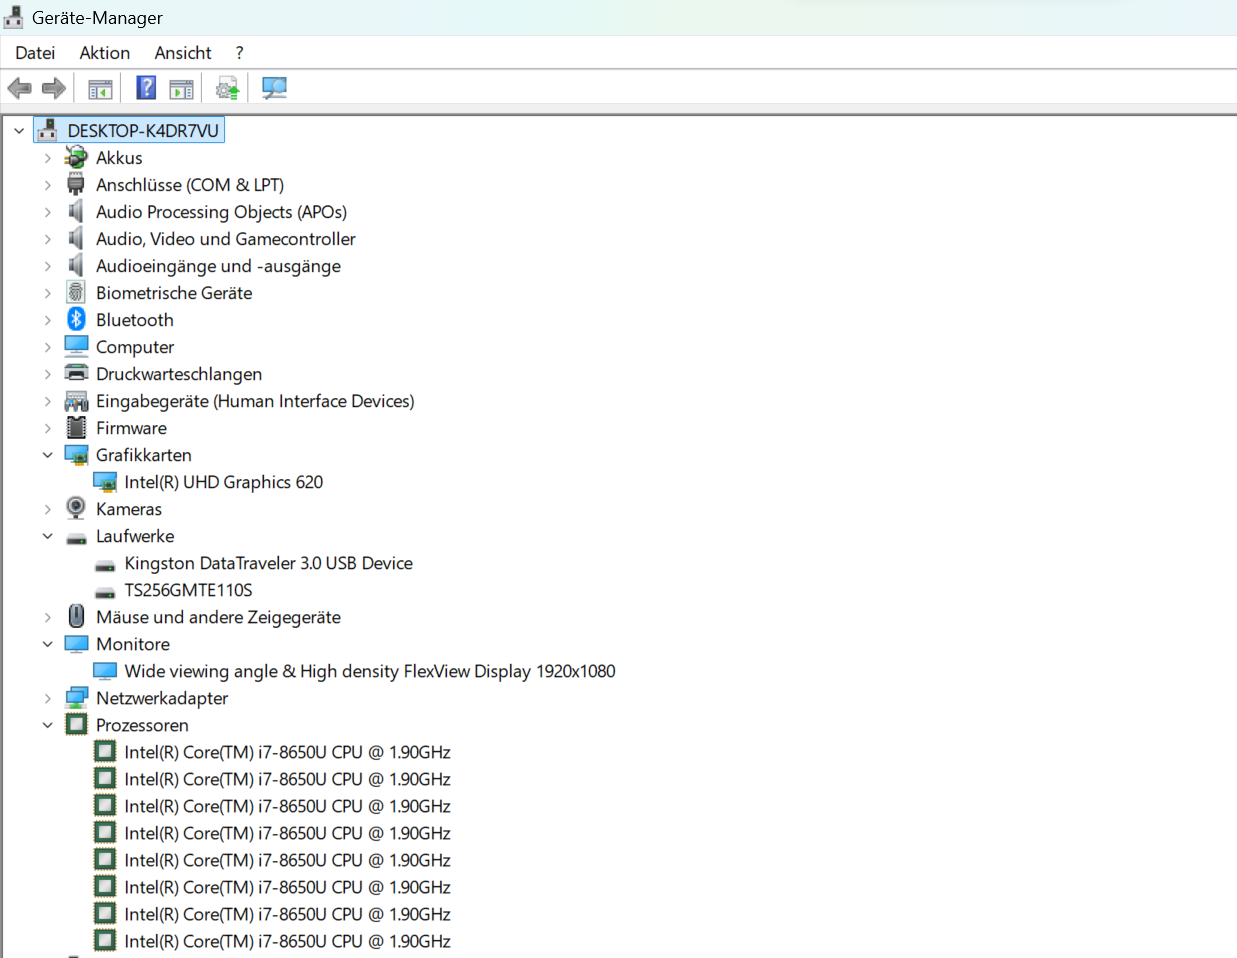
Task: Click the battery icon beside Akkus
Action: [76, 157]
